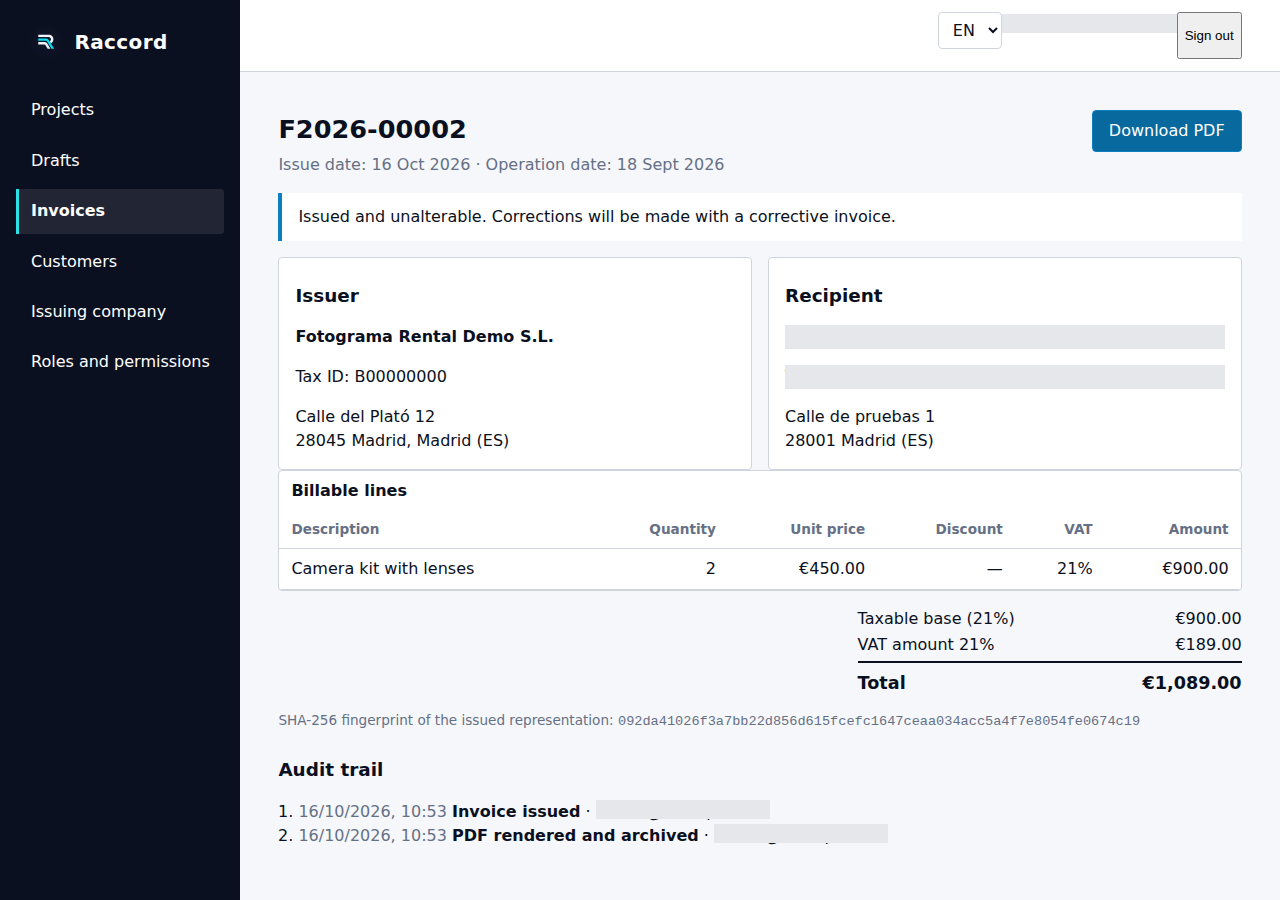Click the Discount column header
This screenshot has height=900, width=1280.
pos(969,529)
